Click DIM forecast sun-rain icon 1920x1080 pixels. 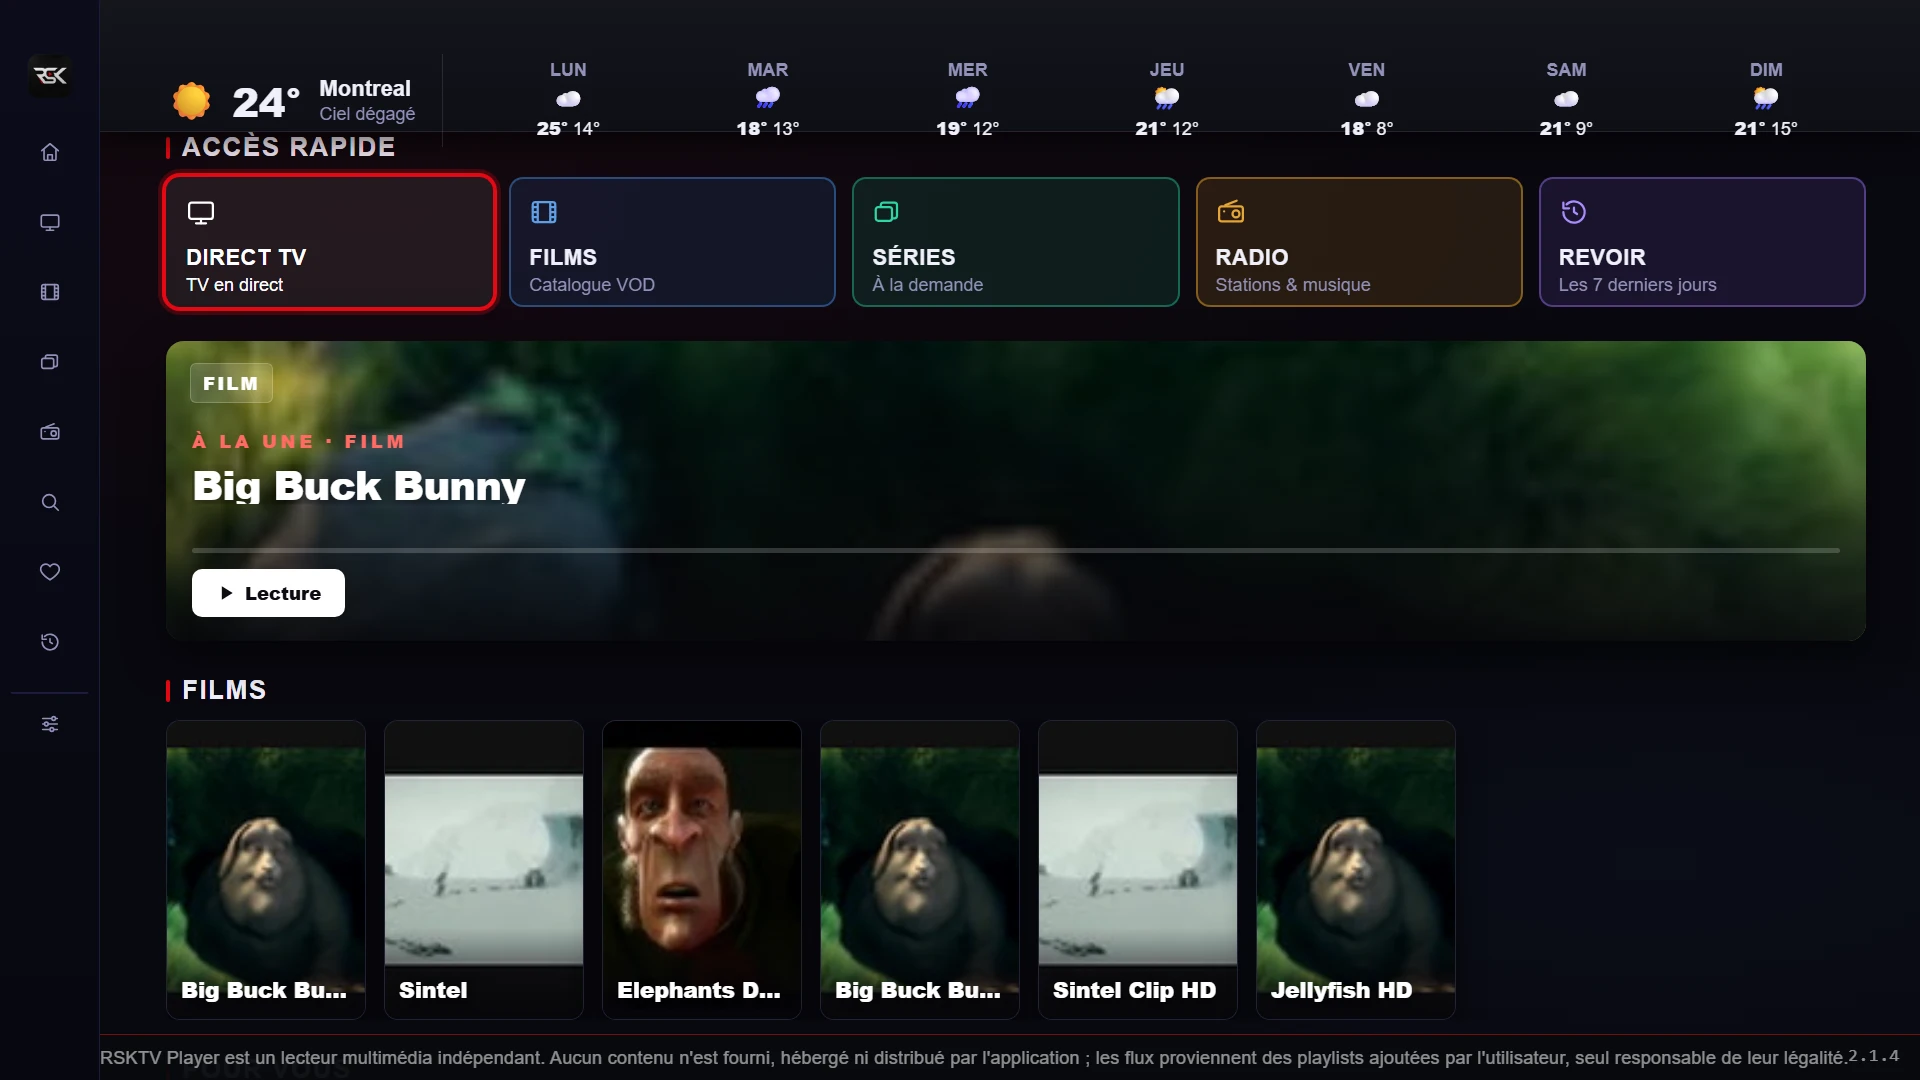click(1766, 98)
